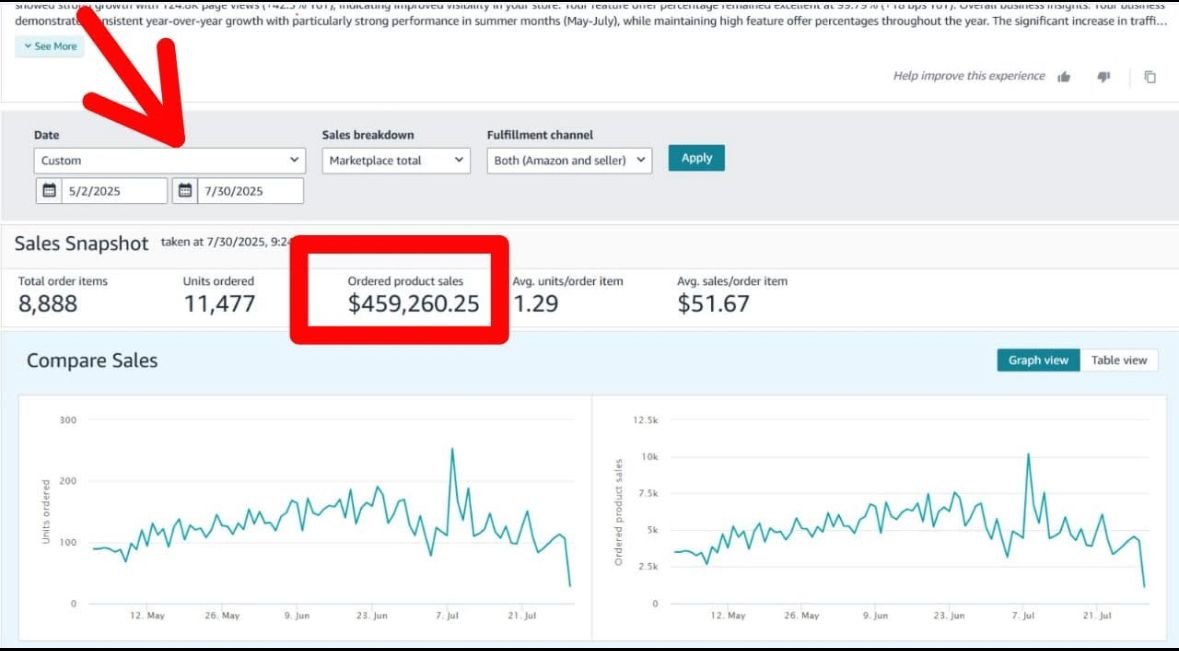Open the end date calendar icon

pos(185,191)
